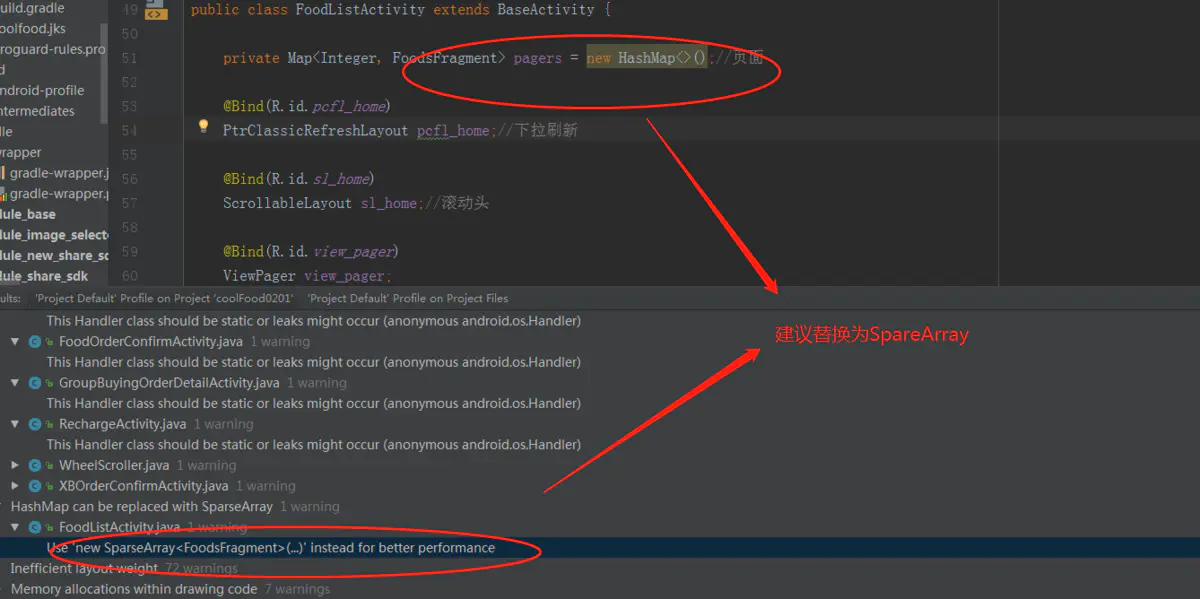This screenshot has height=599, width=1200.
Task: Select RechargeActivity.java in inspection results
Action: [122, 424]
